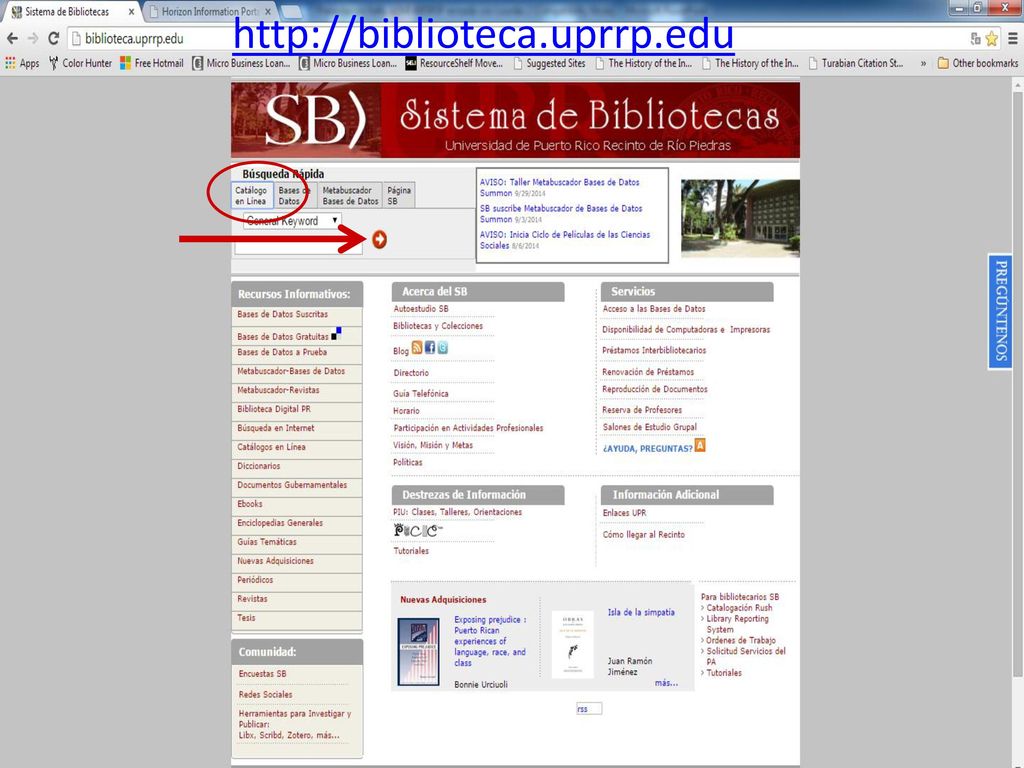Click the Blog RSS feed icon

[417, 347]
